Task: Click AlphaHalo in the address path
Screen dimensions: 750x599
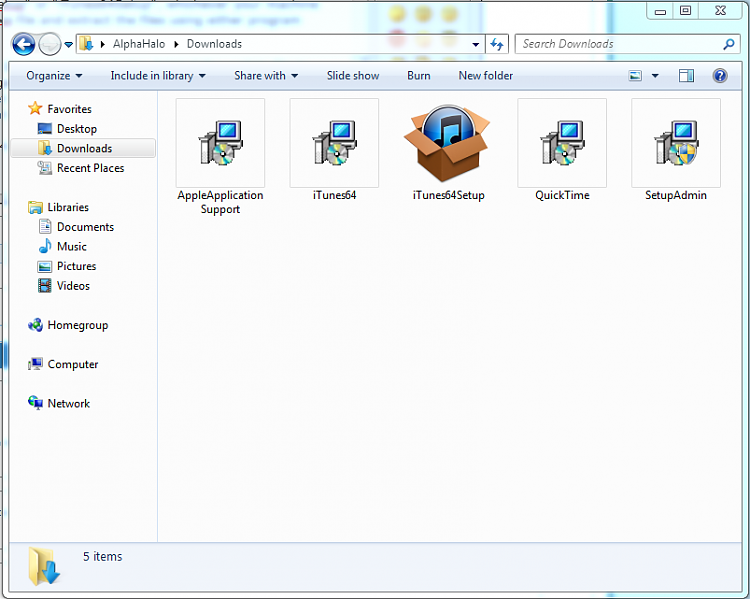Action: coord(139,44)
